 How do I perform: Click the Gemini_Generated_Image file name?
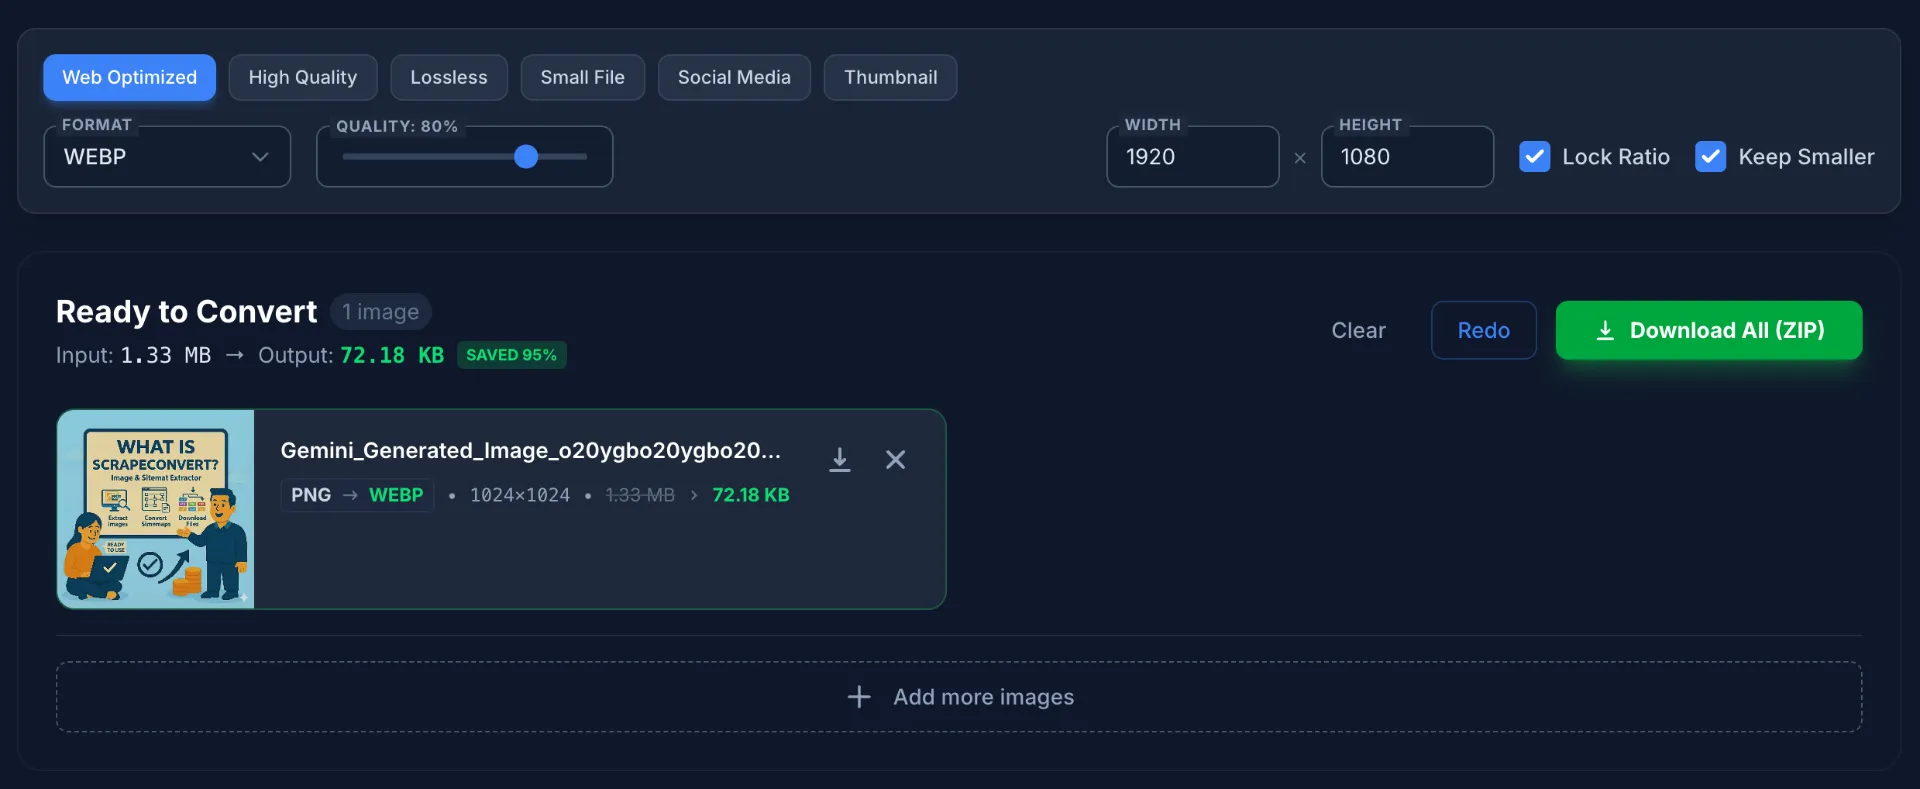click(x=530, y=450)
